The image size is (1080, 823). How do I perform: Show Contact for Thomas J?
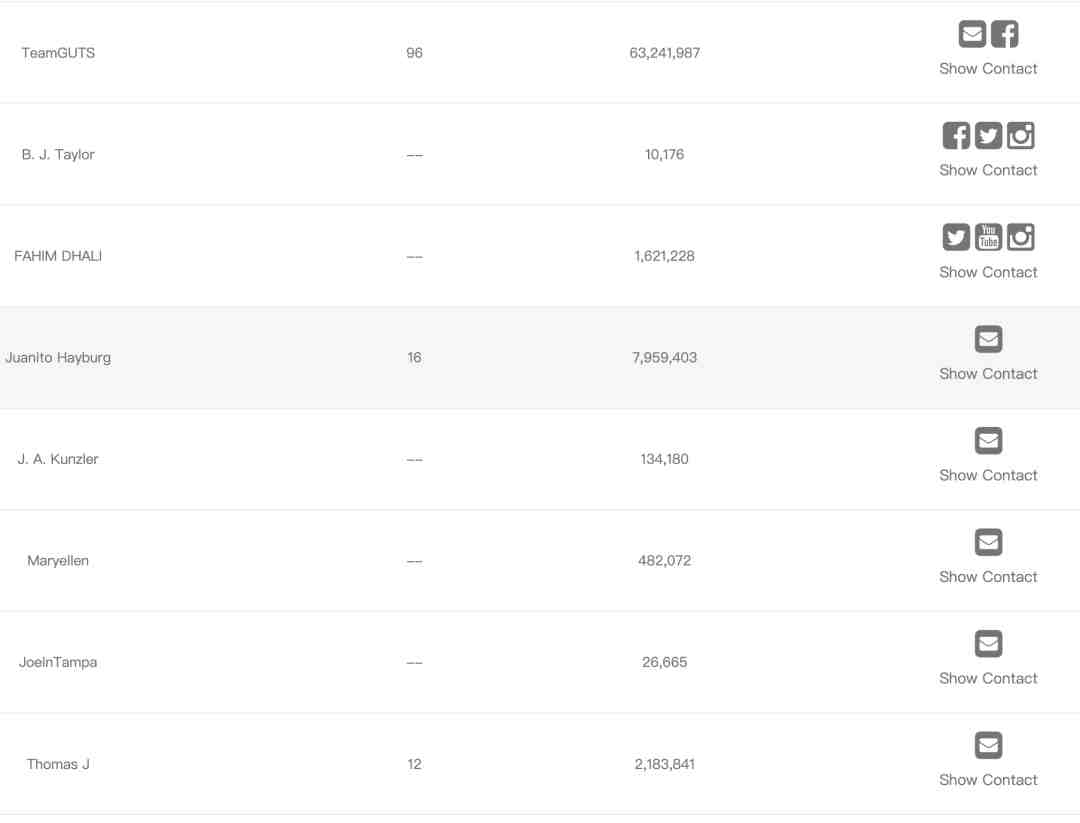click(988, 780)
